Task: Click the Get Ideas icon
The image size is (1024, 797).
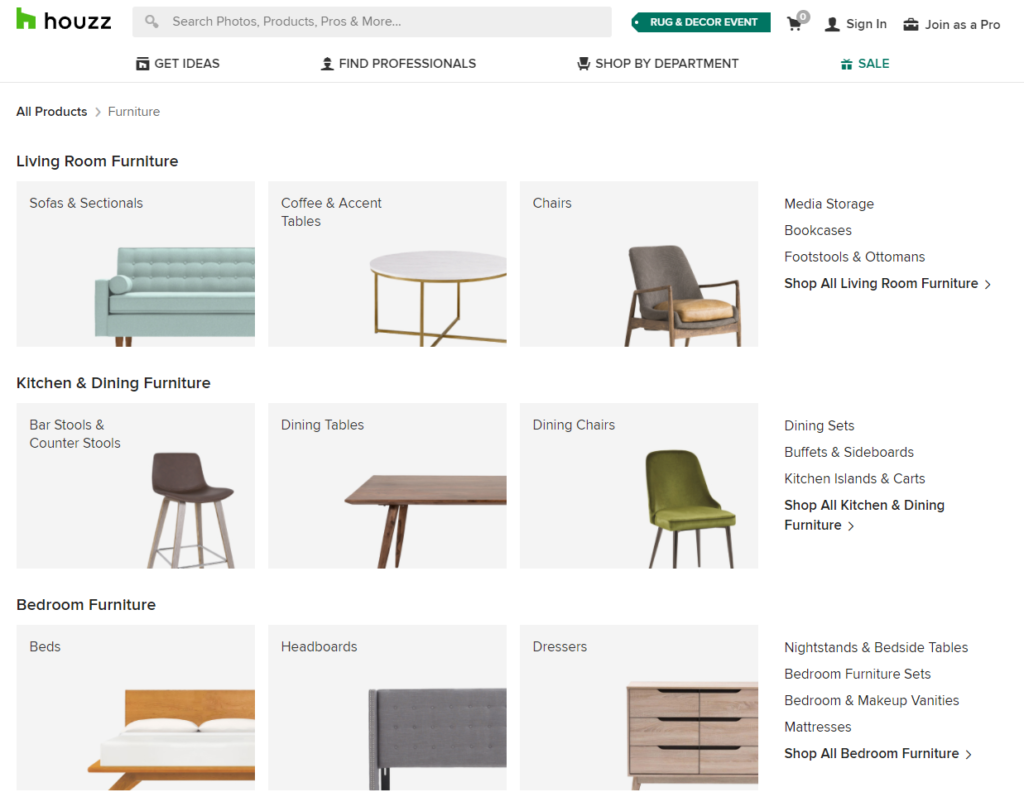Action: point(142,64)
